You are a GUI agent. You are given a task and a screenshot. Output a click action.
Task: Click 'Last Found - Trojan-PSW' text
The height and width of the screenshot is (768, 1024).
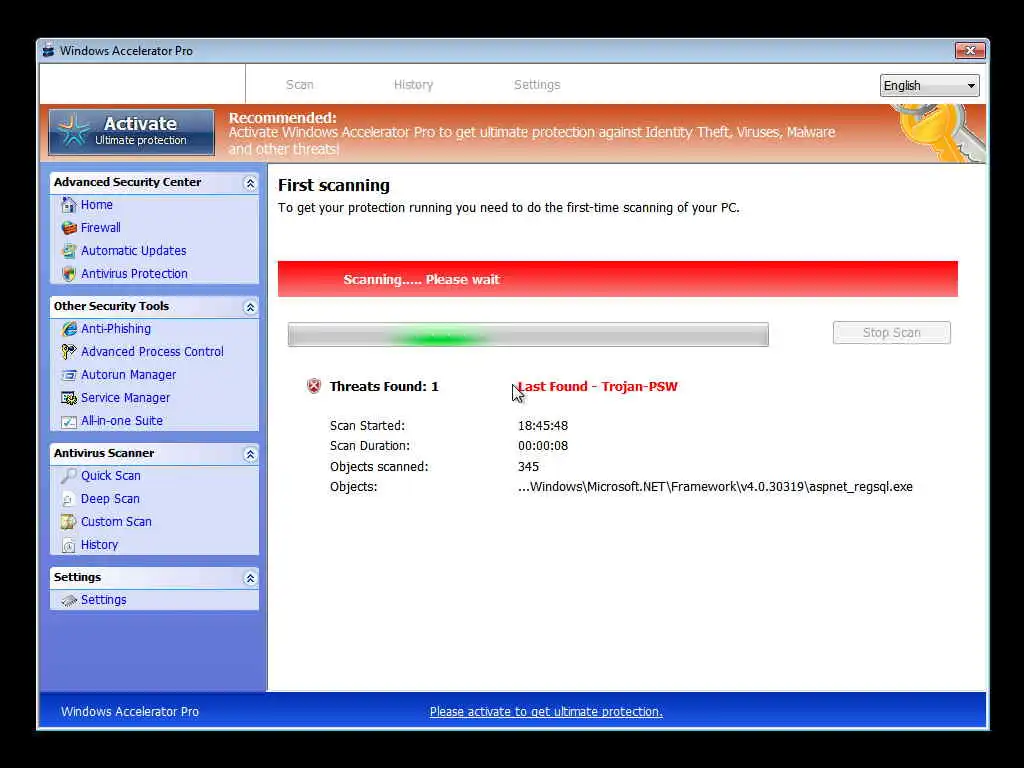point(598,387)
